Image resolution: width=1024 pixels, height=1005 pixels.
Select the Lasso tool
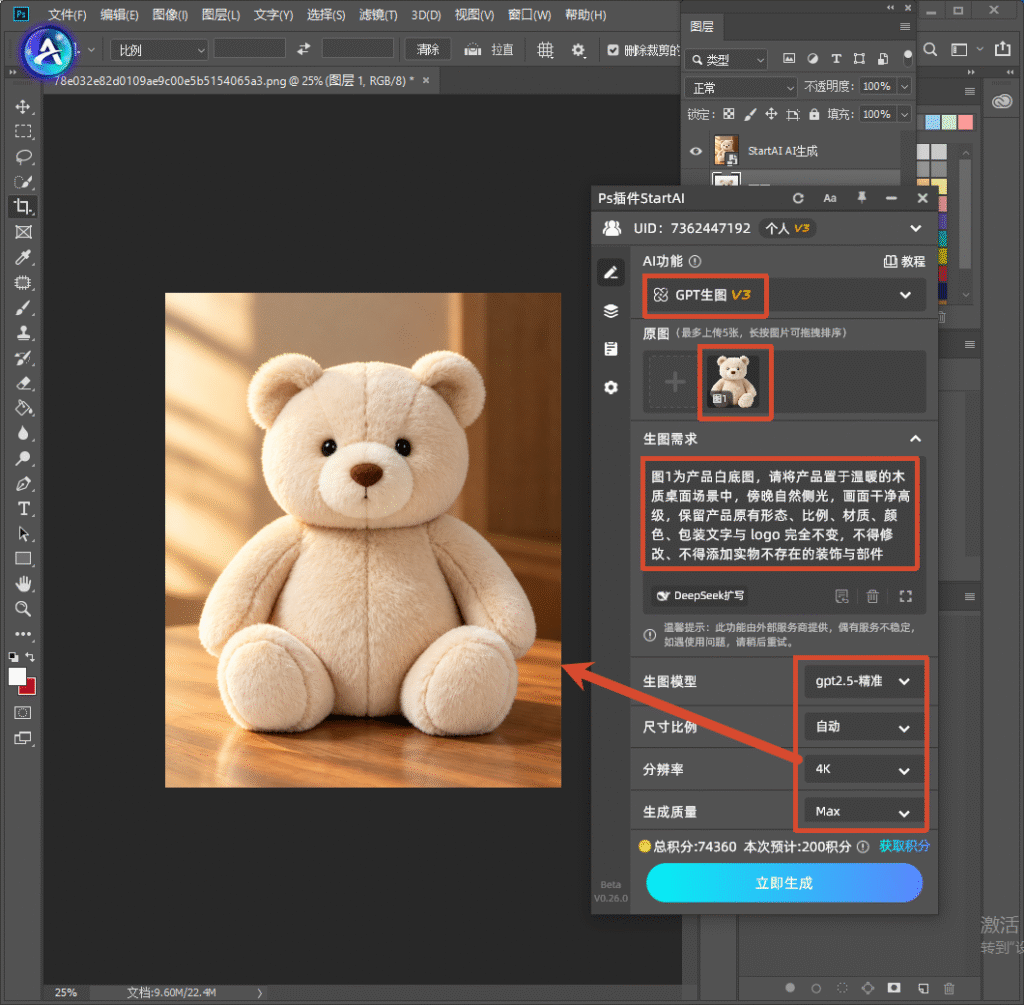23,157
